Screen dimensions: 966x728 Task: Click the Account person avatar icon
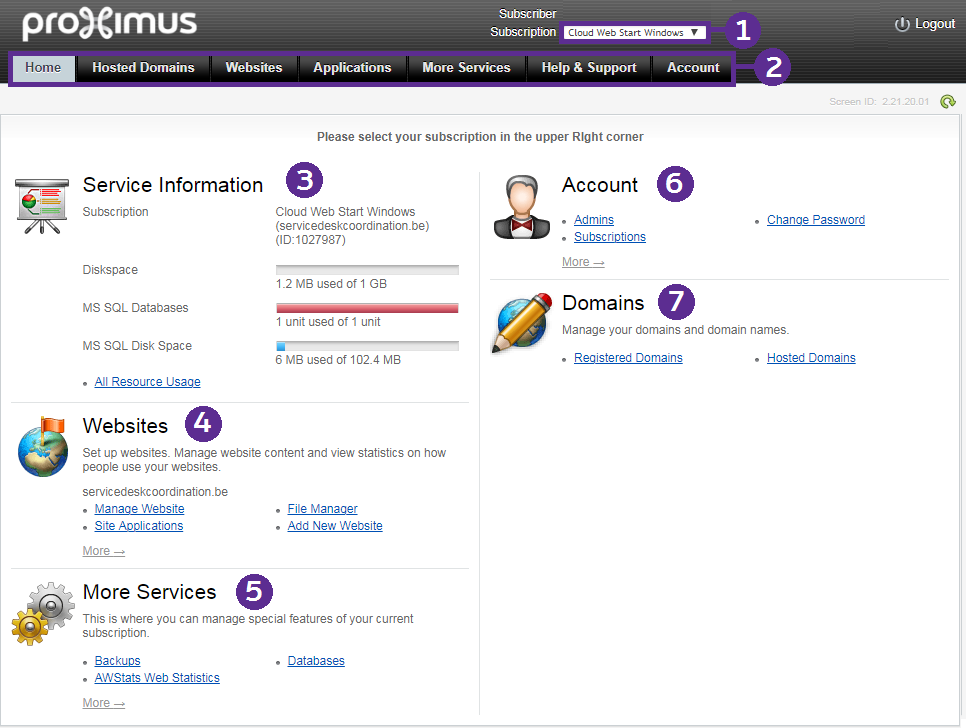click(522, 207)
